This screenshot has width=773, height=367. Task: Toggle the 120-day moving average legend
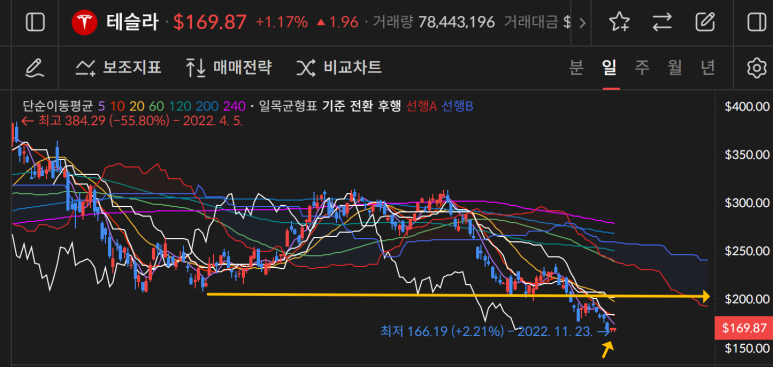point(179,106)
